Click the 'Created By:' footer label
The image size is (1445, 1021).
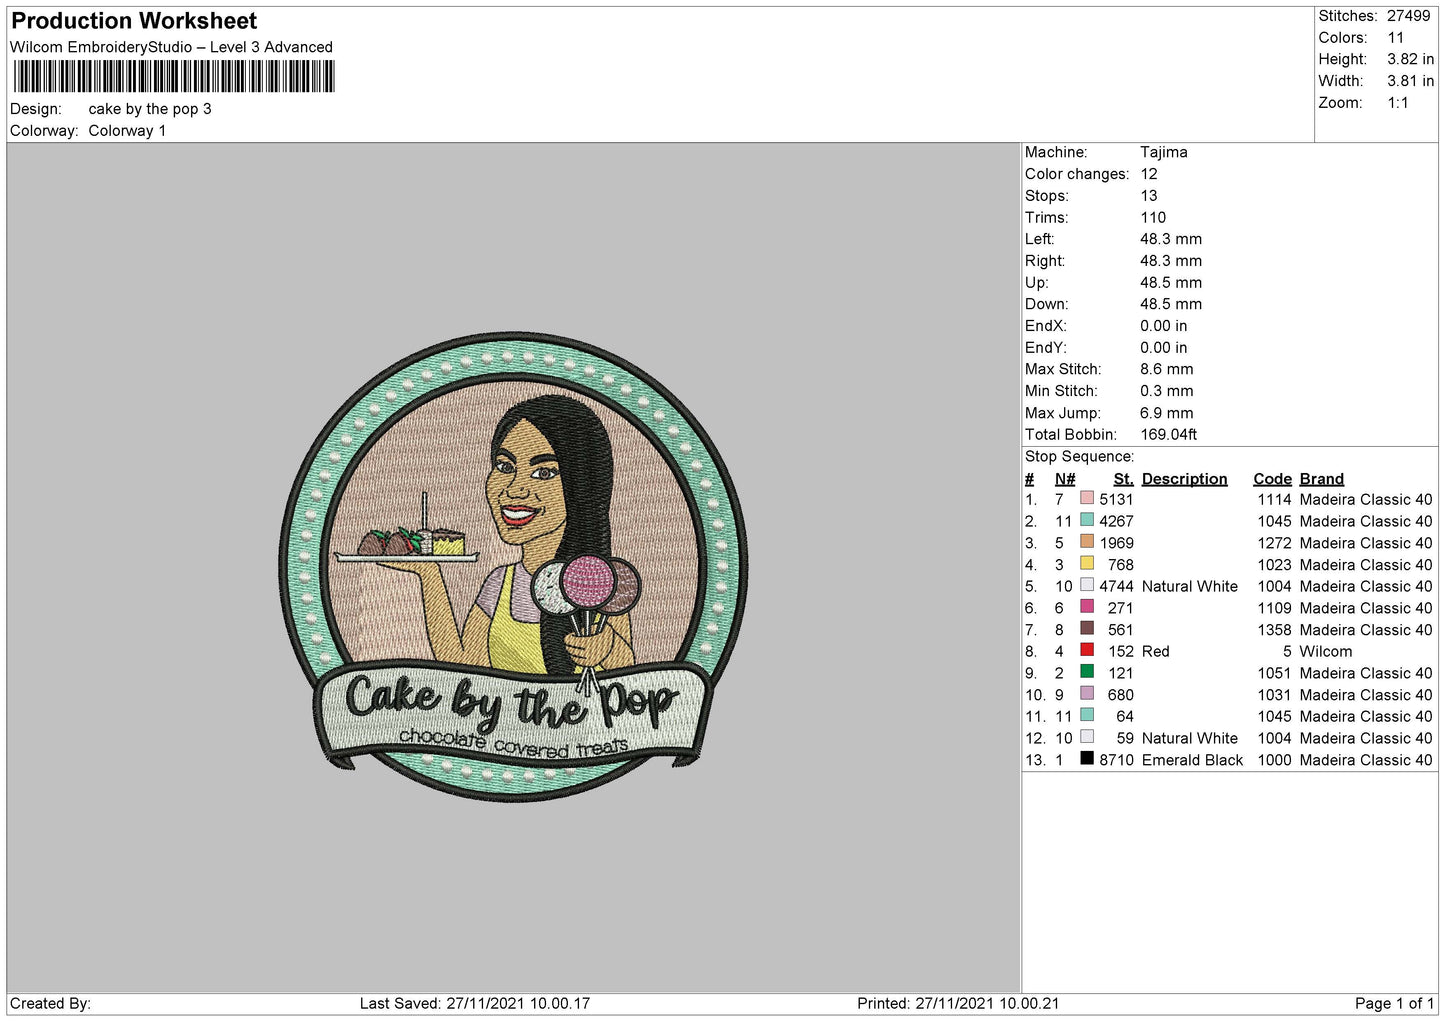pyautogui.click(x=50, y=1003)
